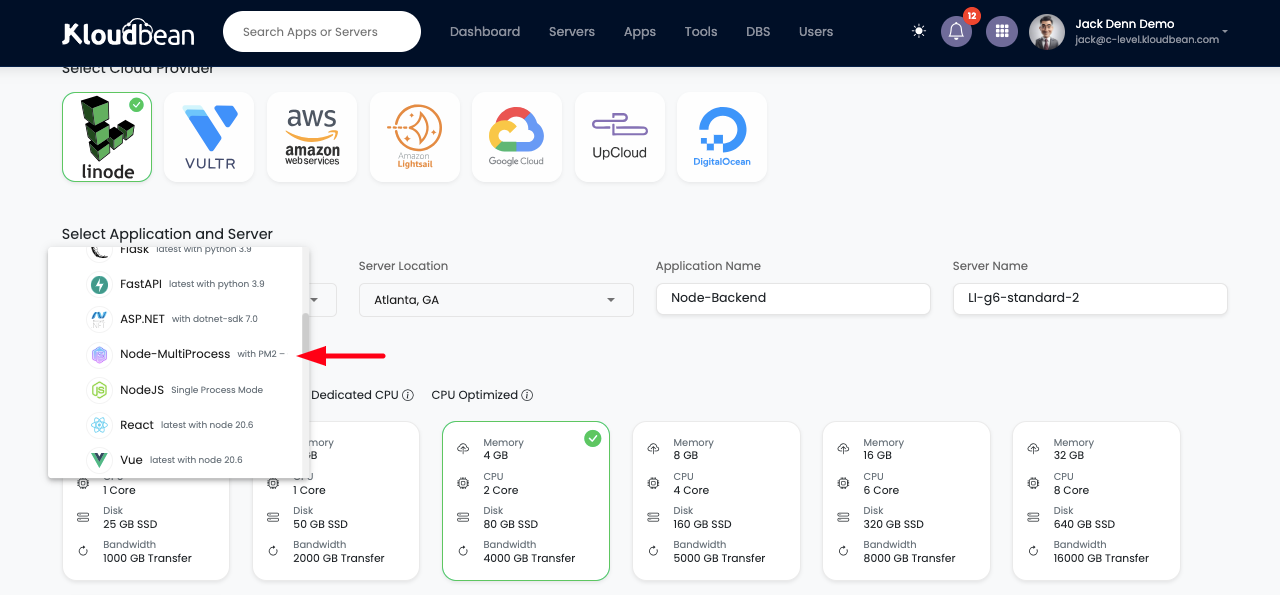Select the DigitalOcean provider icon
This screenshot has height=595, width=1280.
(722, 137)
